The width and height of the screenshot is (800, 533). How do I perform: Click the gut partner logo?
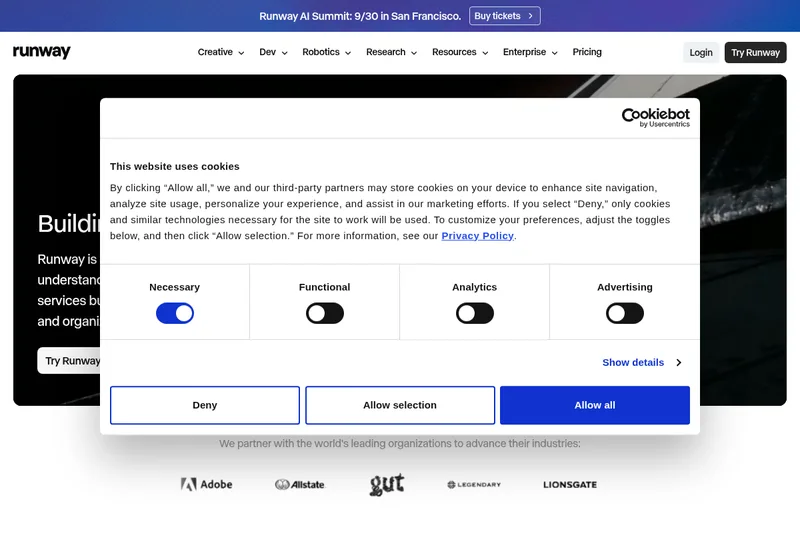(x=387, y=484)
